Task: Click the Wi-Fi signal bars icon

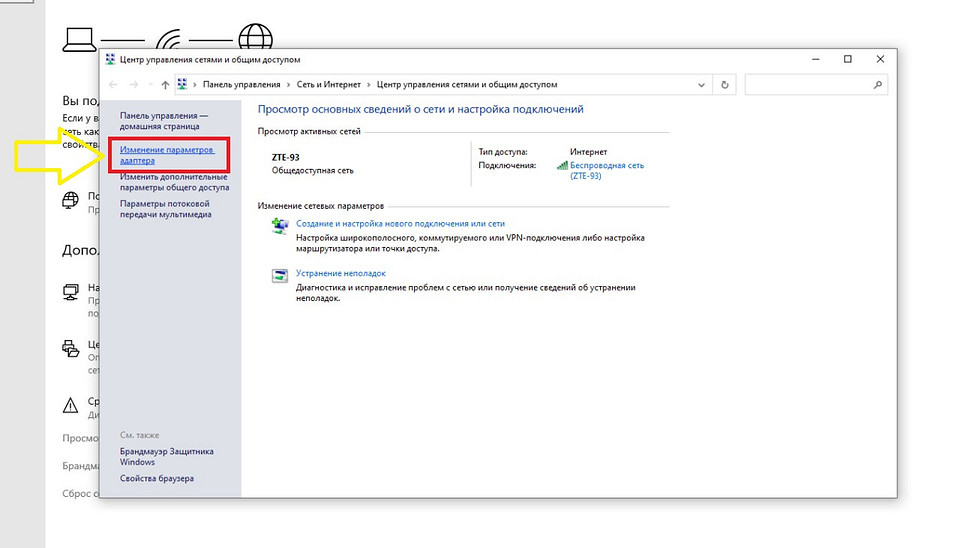Action: [x=562, y=166]
